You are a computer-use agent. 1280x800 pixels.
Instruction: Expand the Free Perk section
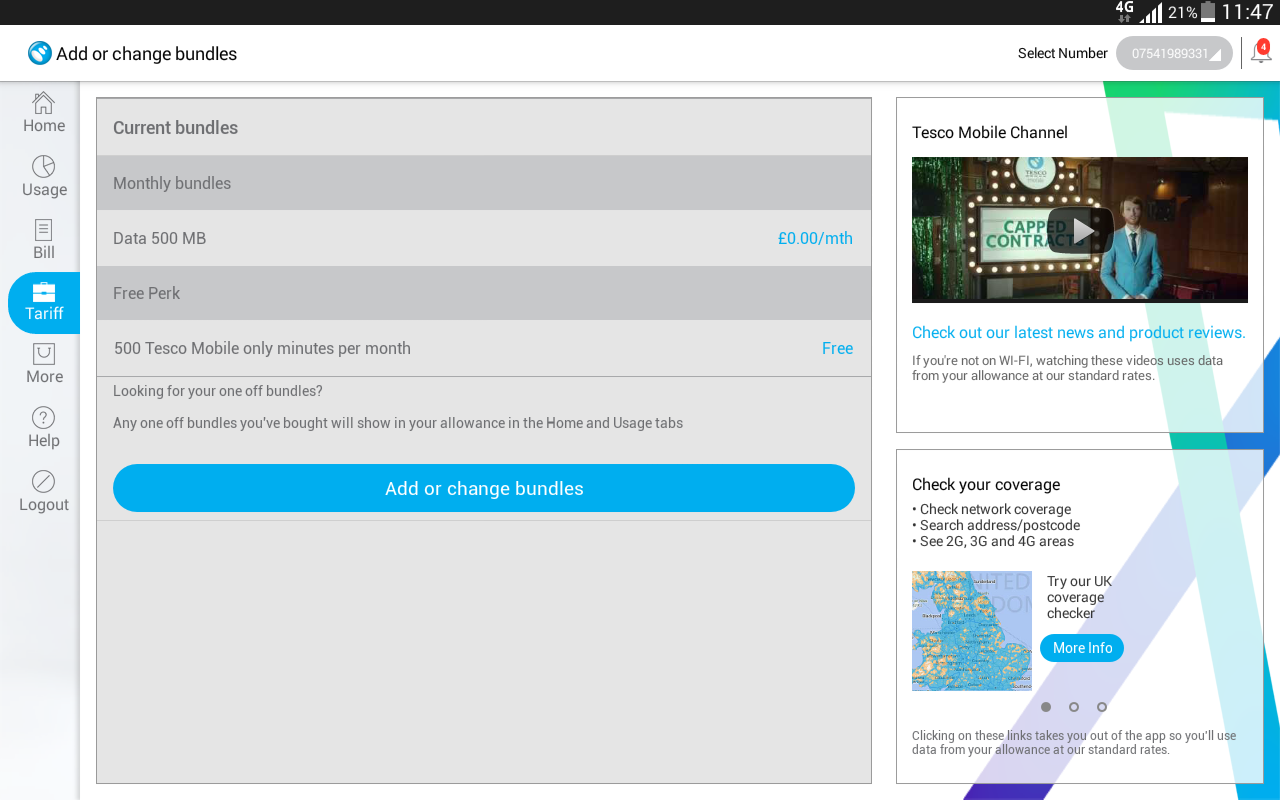pos(483,293)
